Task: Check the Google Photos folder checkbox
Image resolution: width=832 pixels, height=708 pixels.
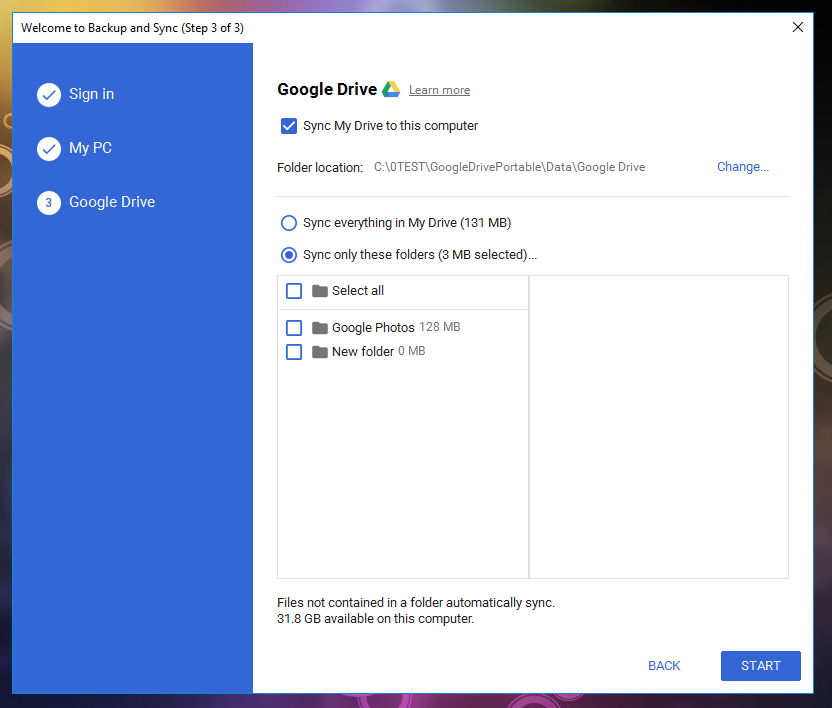Action: [294, 328]
